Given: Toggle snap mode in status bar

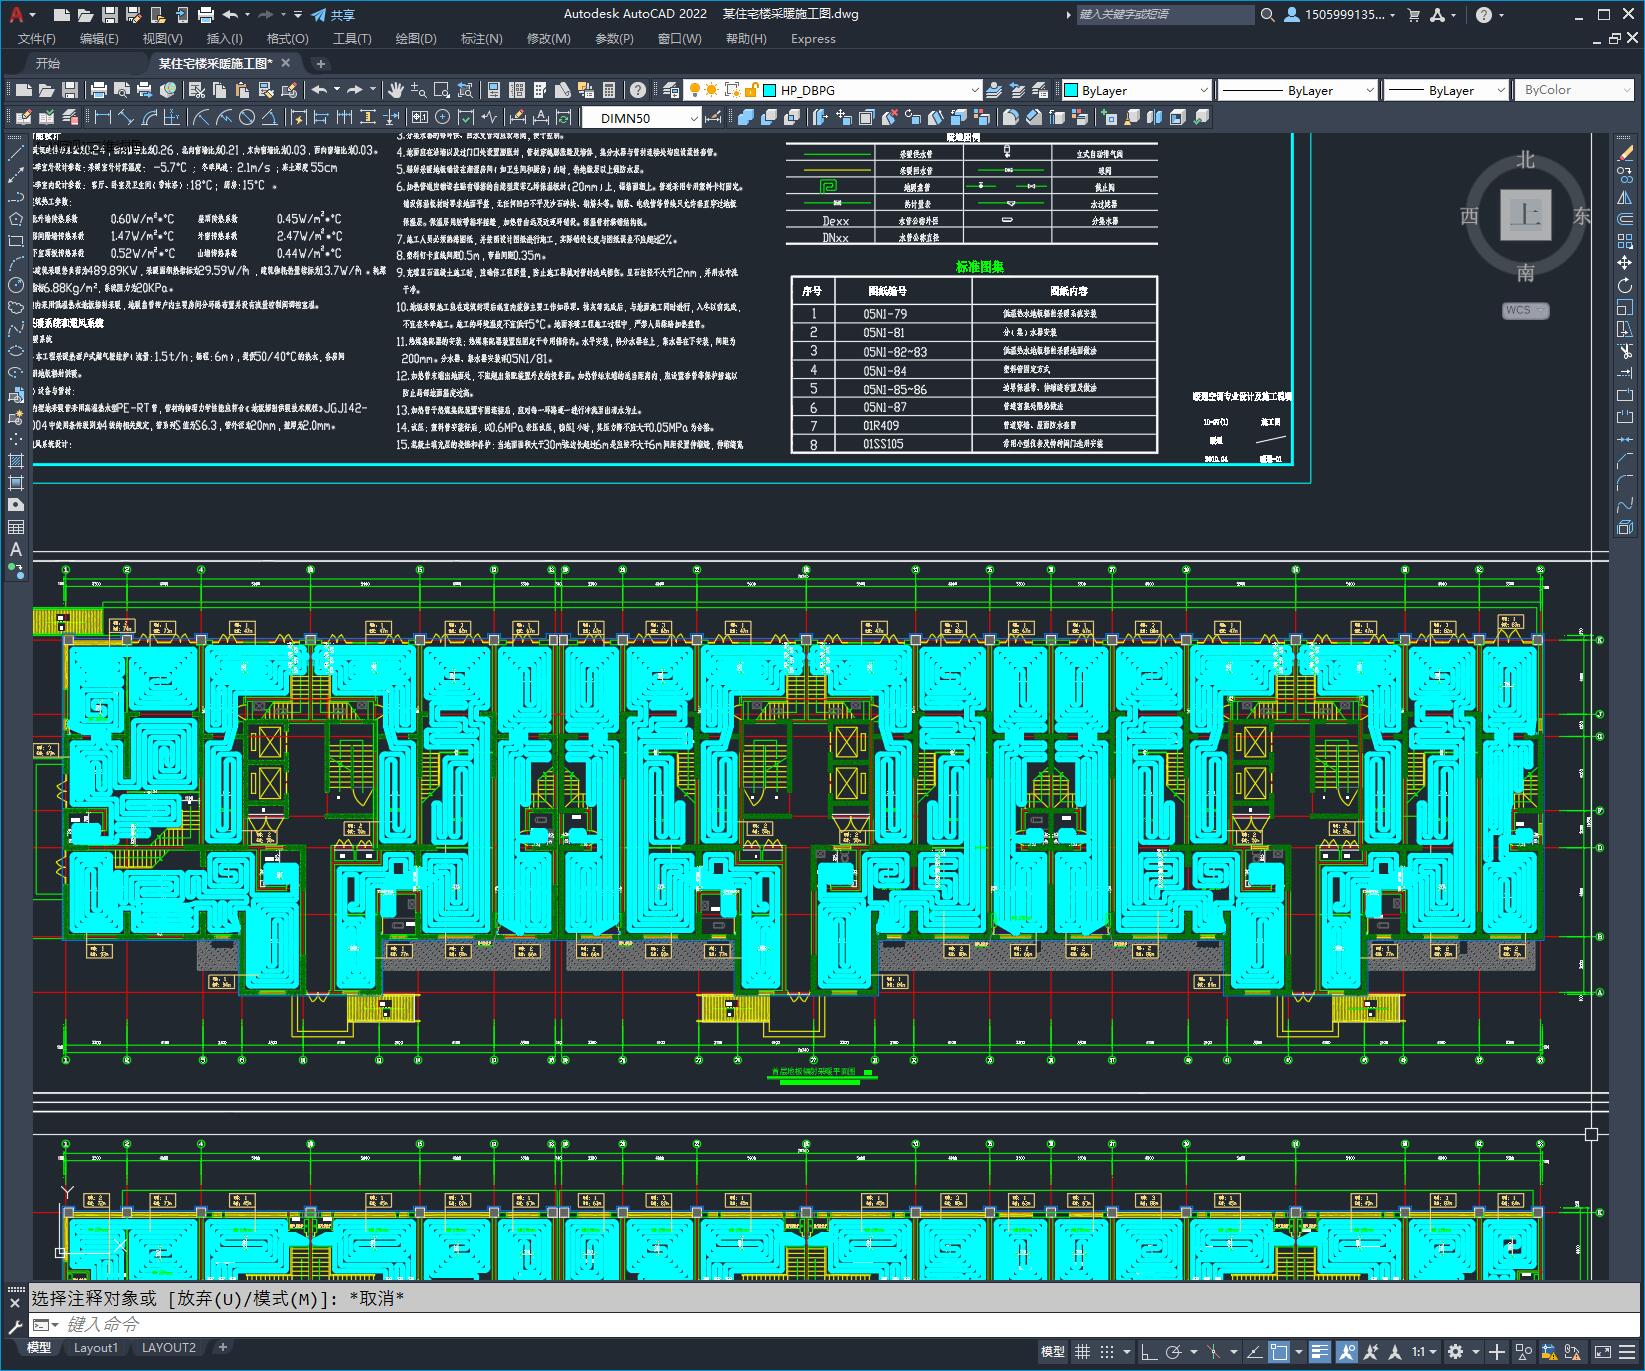Looking at the screenshot, I should [1106, 1352].
